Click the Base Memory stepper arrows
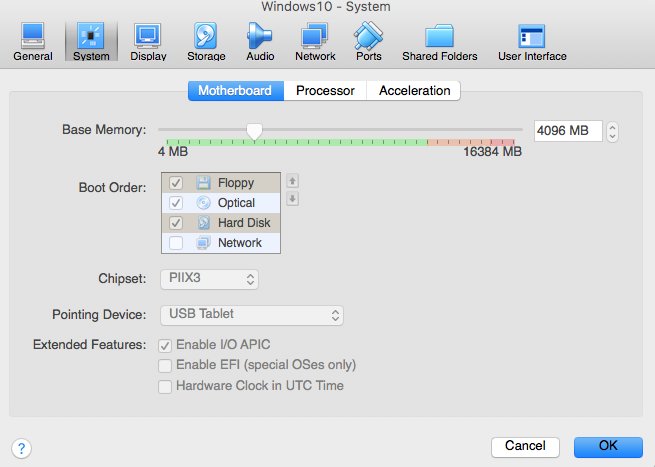The width and height of the screenshot is (655, 467). [612, 132]
